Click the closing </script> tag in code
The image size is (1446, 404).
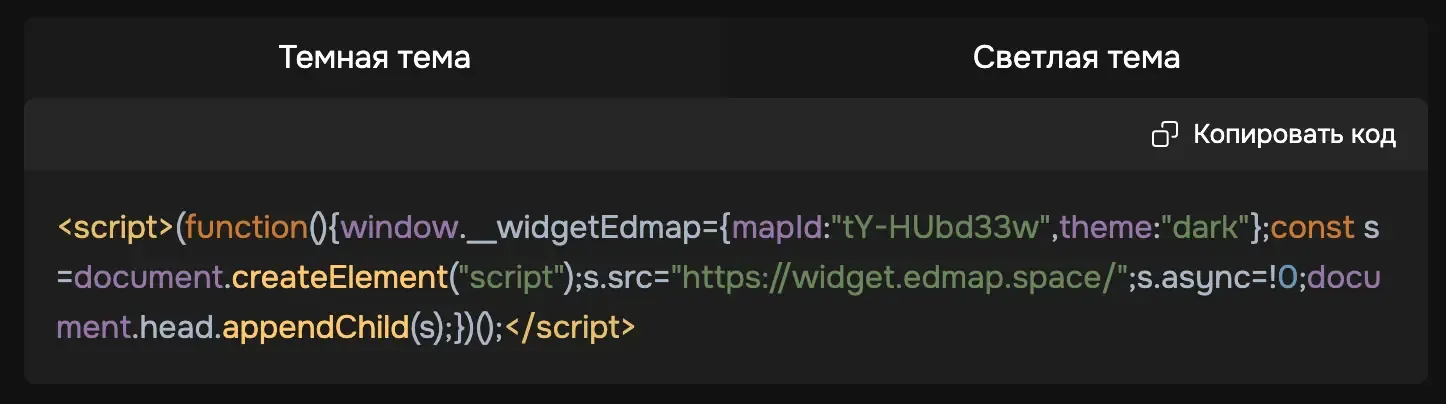[571, 327]
